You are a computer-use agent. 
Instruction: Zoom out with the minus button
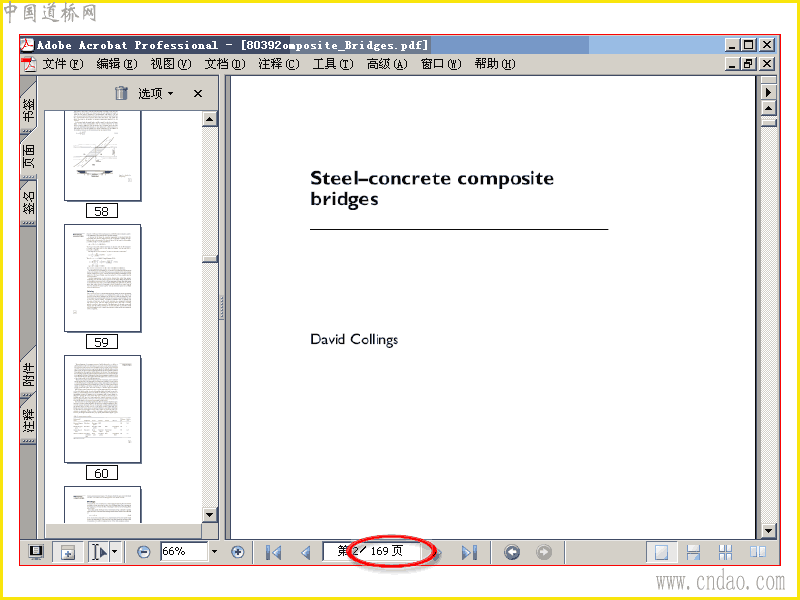144,552
